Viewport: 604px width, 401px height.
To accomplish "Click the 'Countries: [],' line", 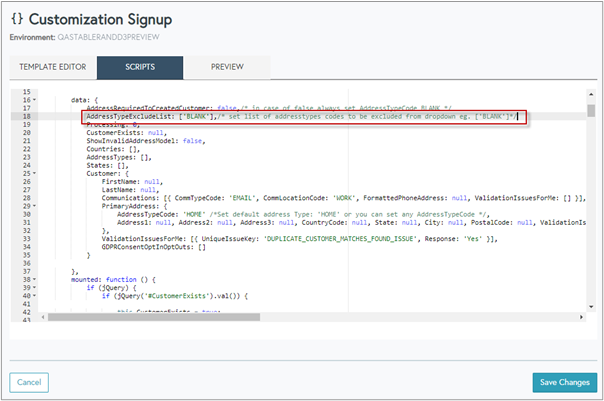I will 113,149.
